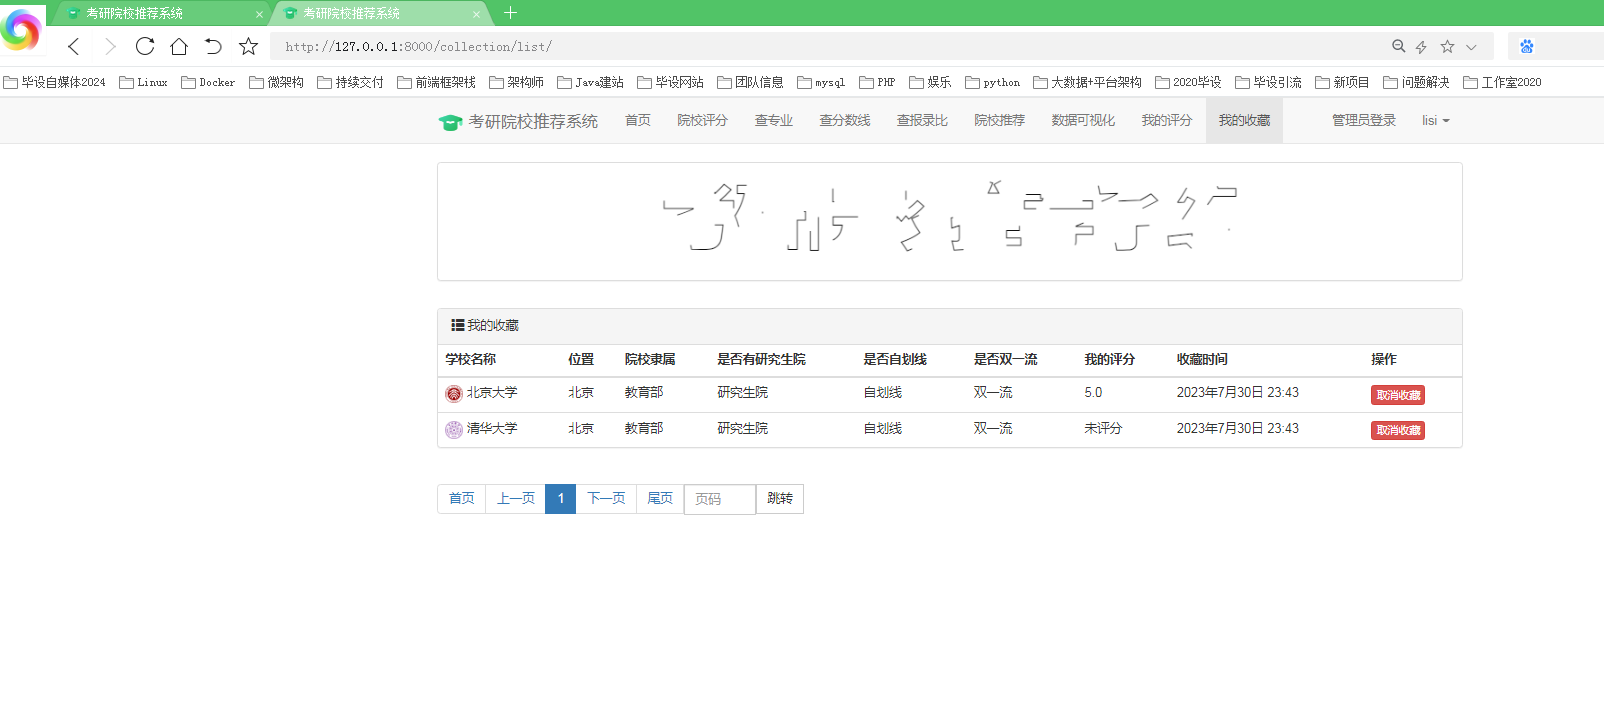Open the 毕设自媒体2024 bookmark folder
1604x713 pixels.
[x=54, y=82]
